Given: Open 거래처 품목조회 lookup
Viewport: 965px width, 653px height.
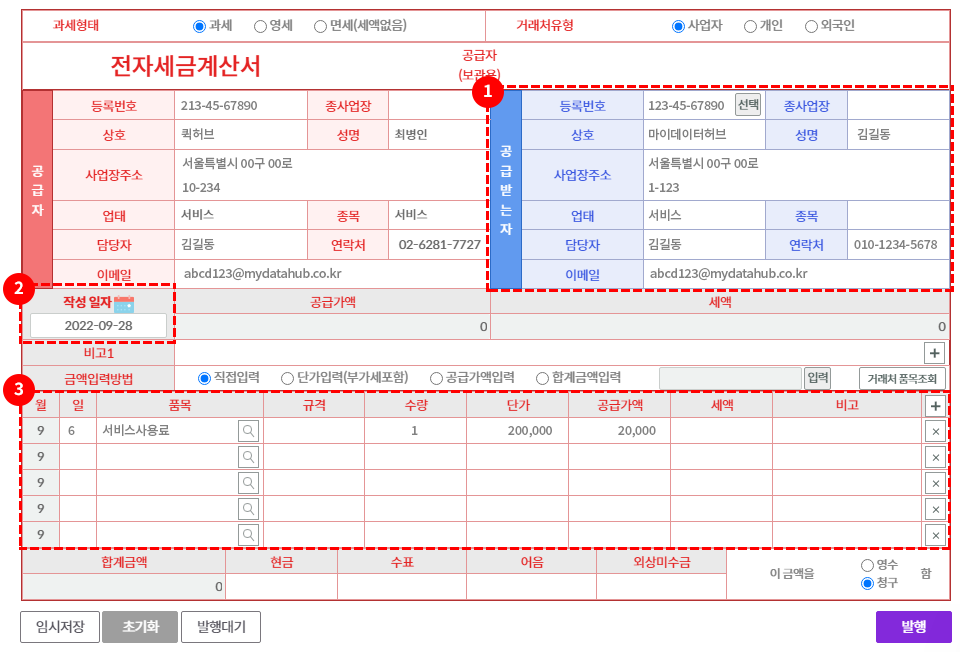Looking at the screenshot, I should click(x=901, y=377).
